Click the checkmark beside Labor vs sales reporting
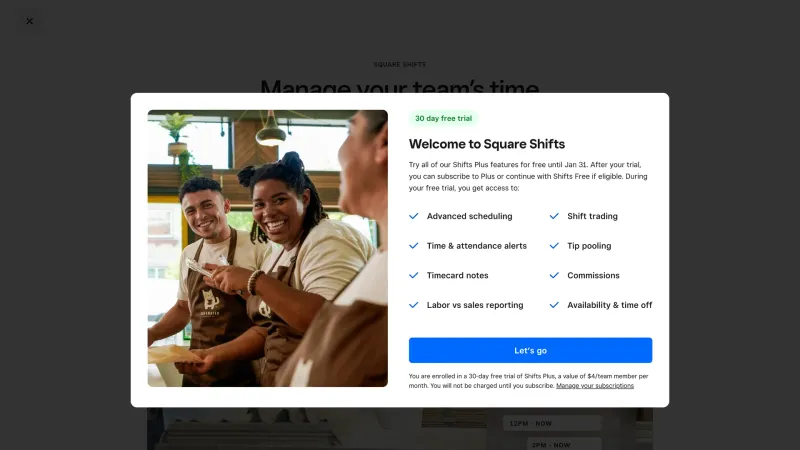The image size is (800, 450). pyautogui.click(x=414, y=305)
